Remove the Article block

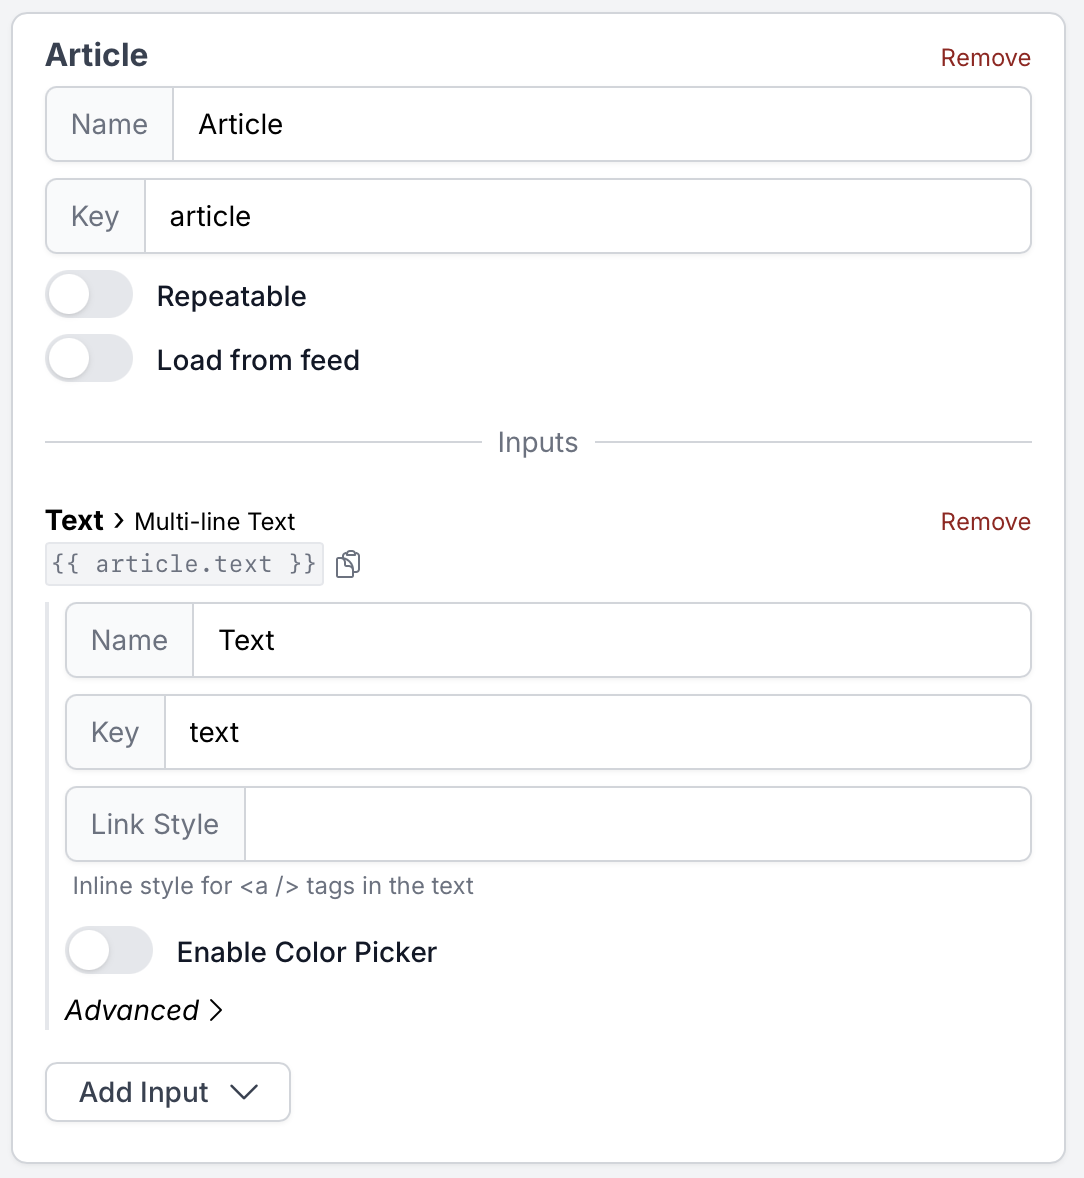click(985, 58)
